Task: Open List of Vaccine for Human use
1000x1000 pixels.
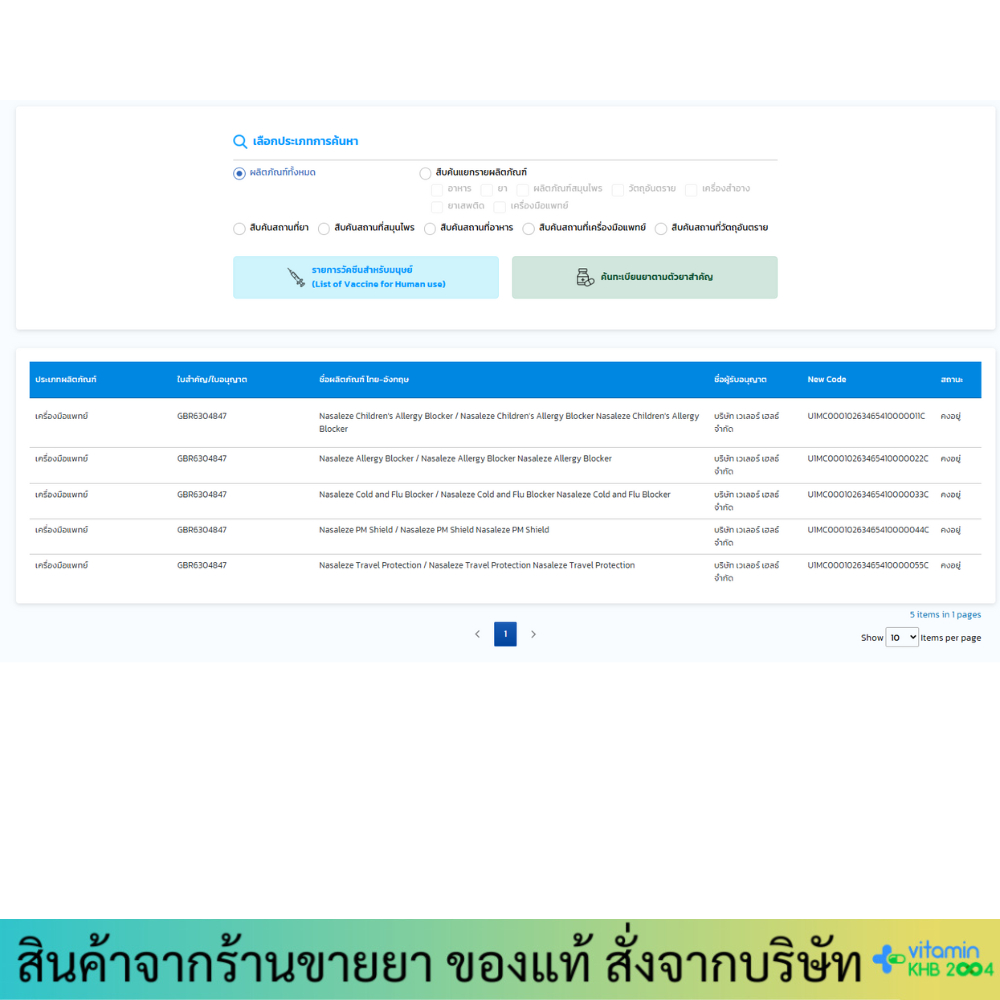Action: pyautogui.click(x=366, y=277)
